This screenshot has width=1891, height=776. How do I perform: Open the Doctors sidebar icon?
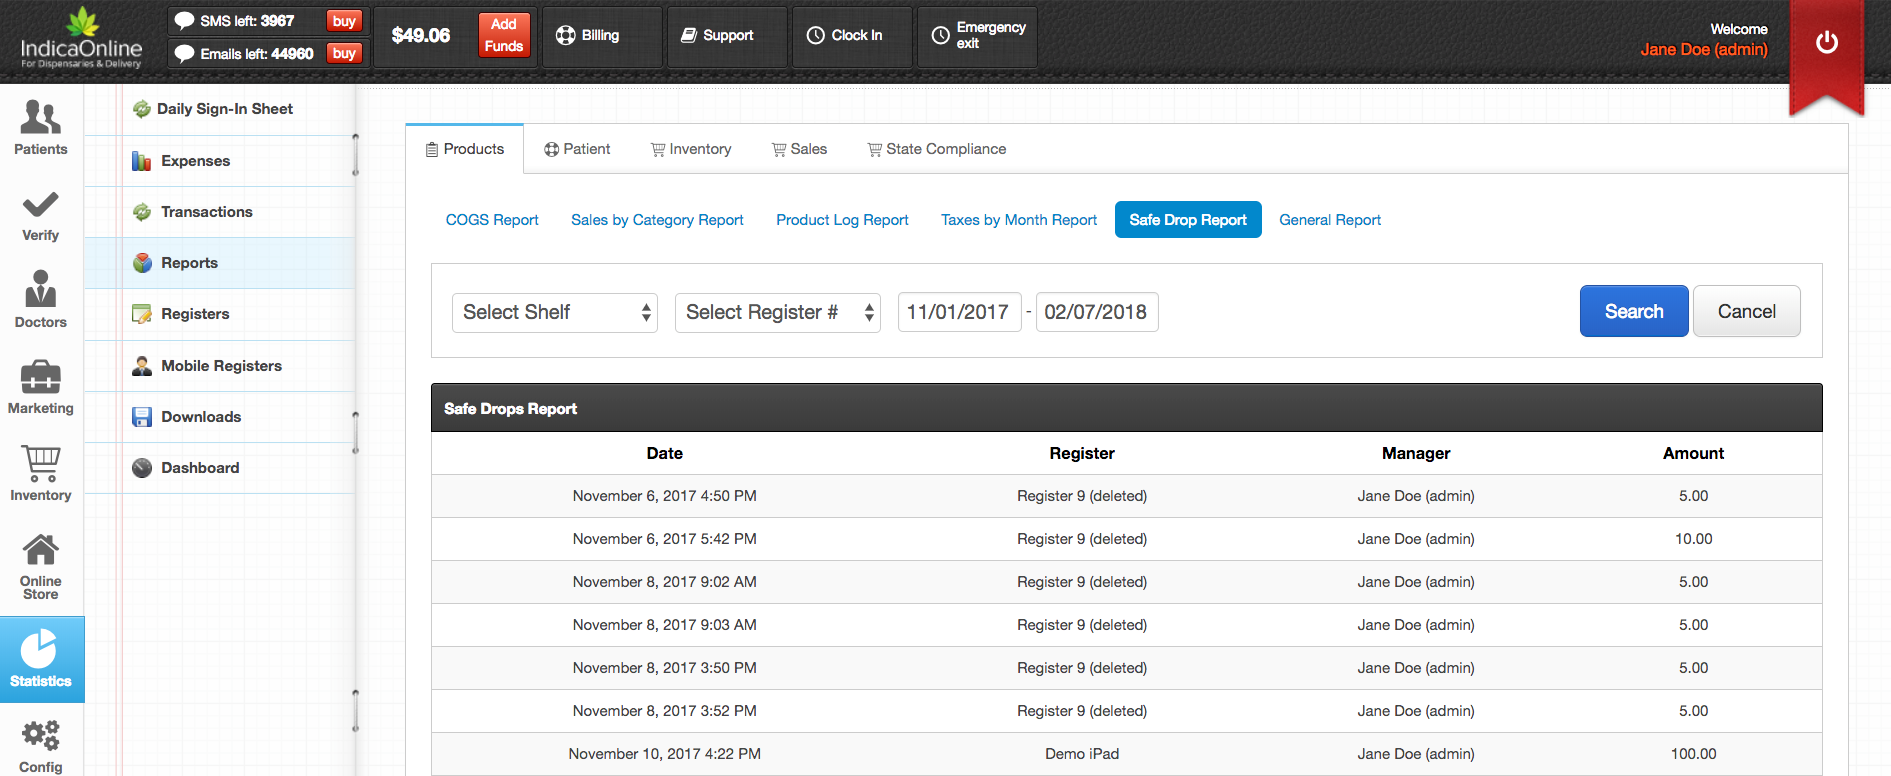40,290
